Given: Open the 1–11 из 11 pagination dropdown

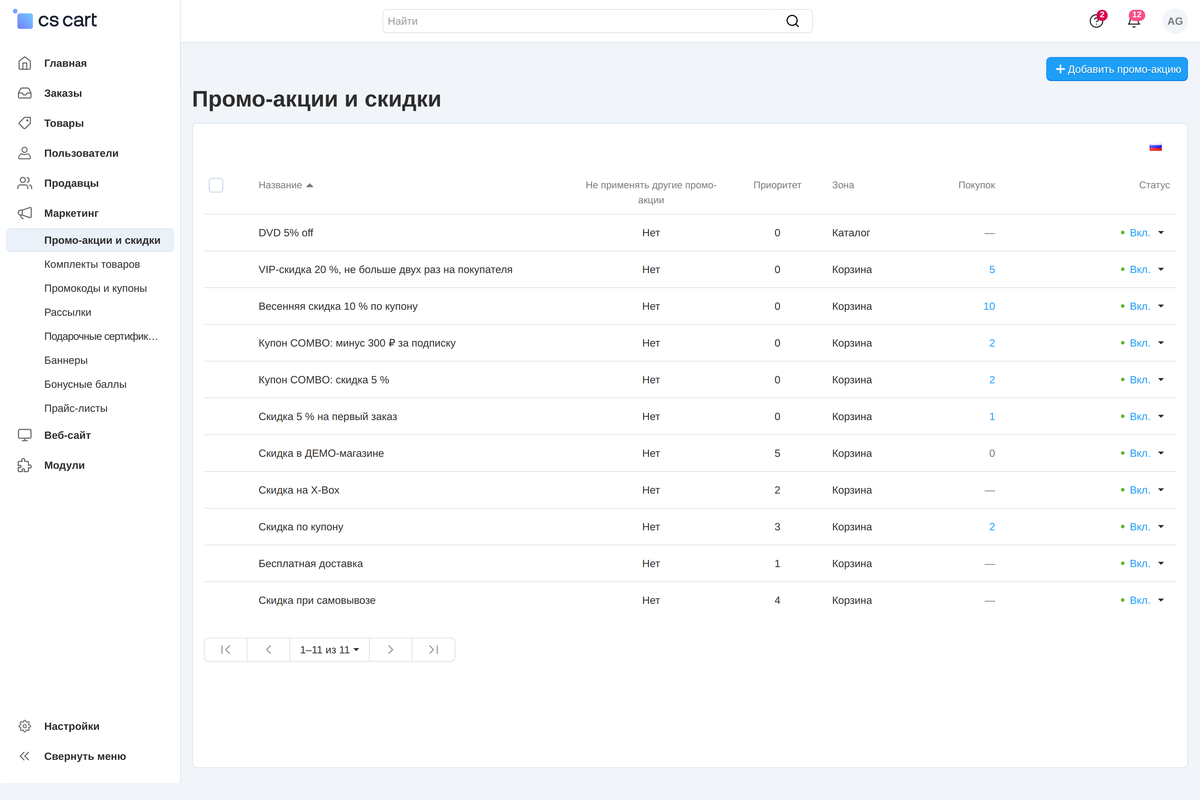Looking at the screenshot, I should [329, 650].
